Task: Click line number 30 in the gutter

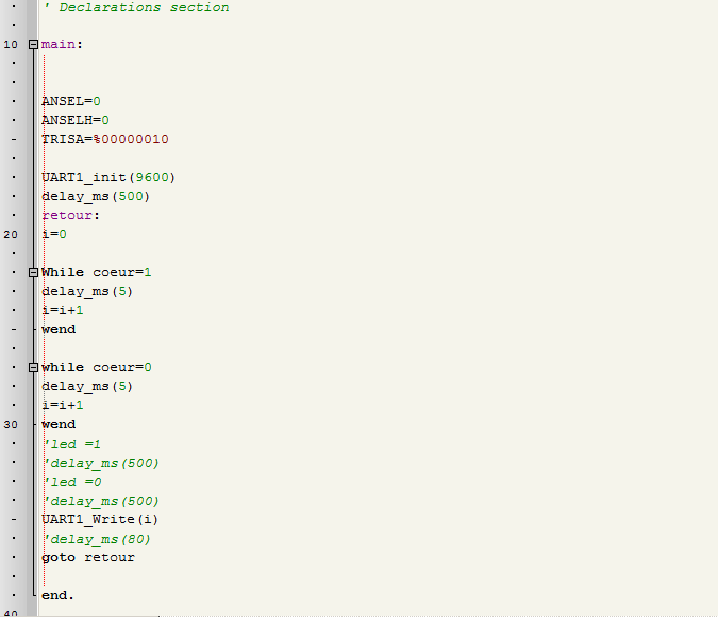Action: [11, 424]
